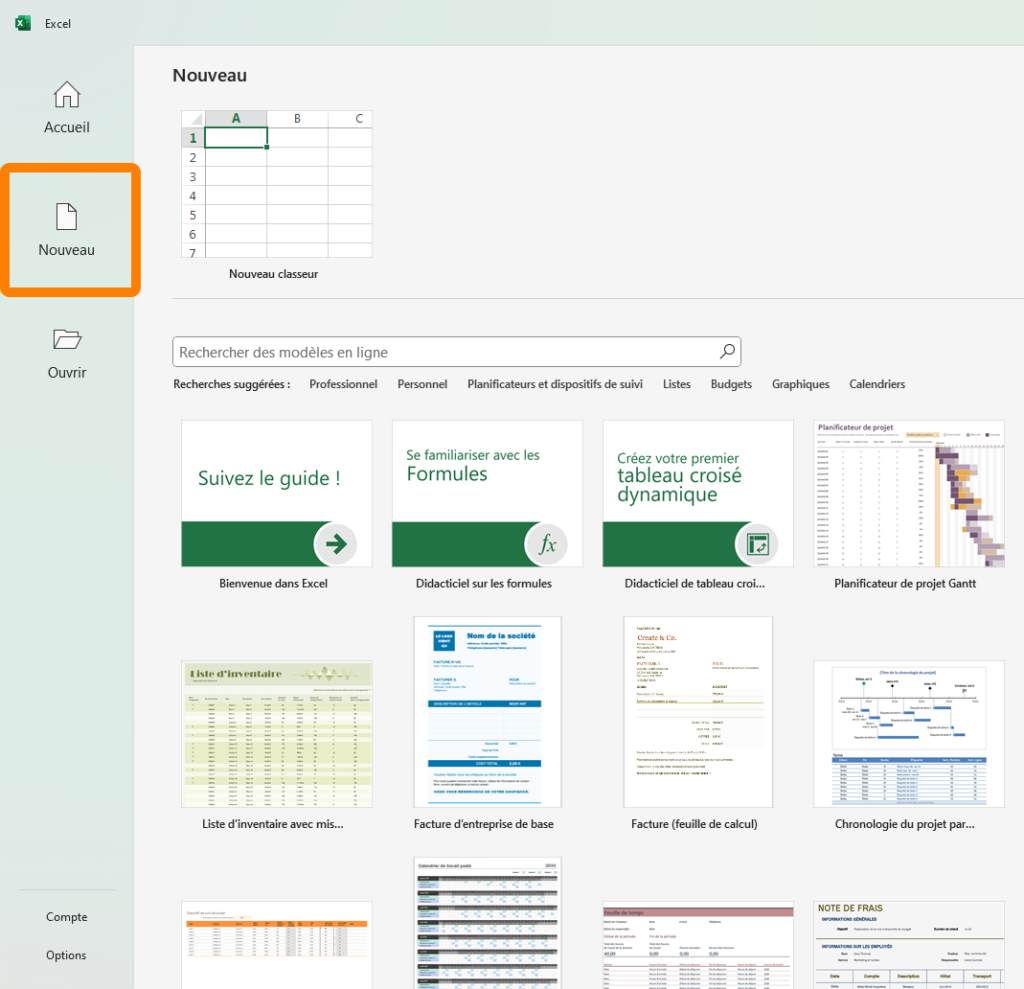Select the Listes suggested search
This screenshot has width=1024, height=989.
coord(677,384)
